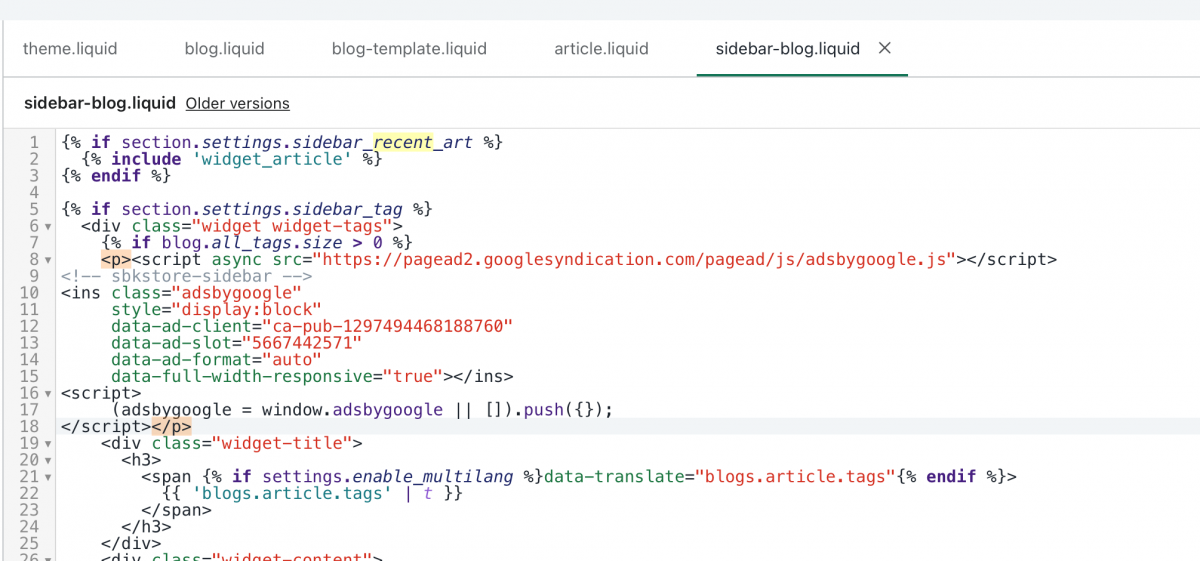Click 'sidebar_tag' on line 5
This screenshot has height=561, width=1200.
pyautogui.click(x=347, y=209)
